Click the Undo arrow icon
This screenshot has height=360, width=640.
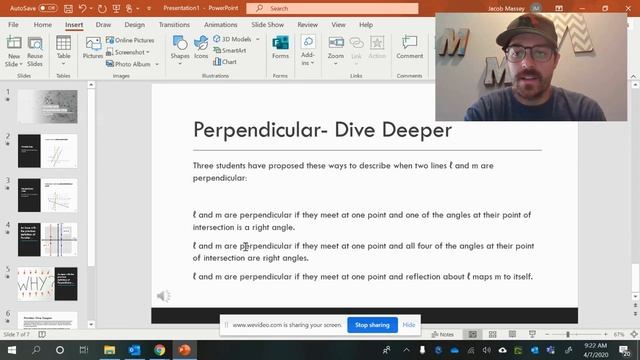[82, 8]
